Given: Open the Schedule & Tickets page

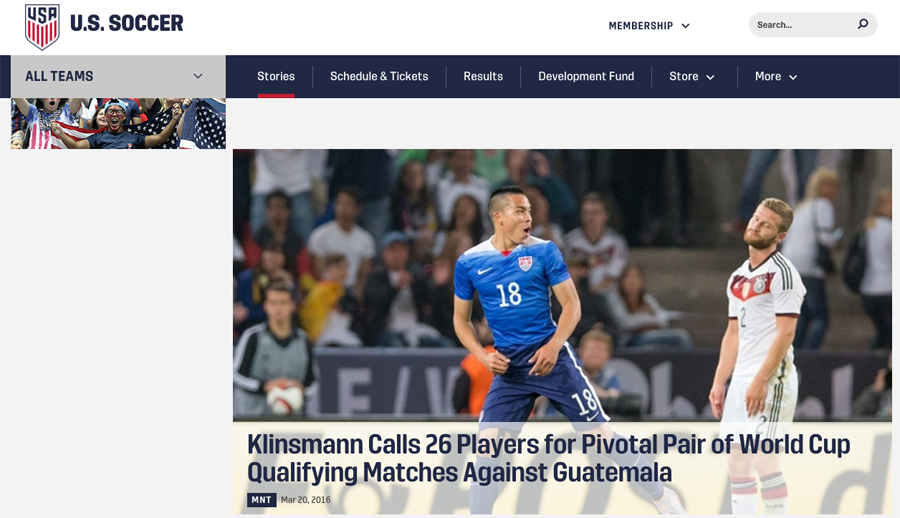Looking at the screenshot, I should 379,76.
